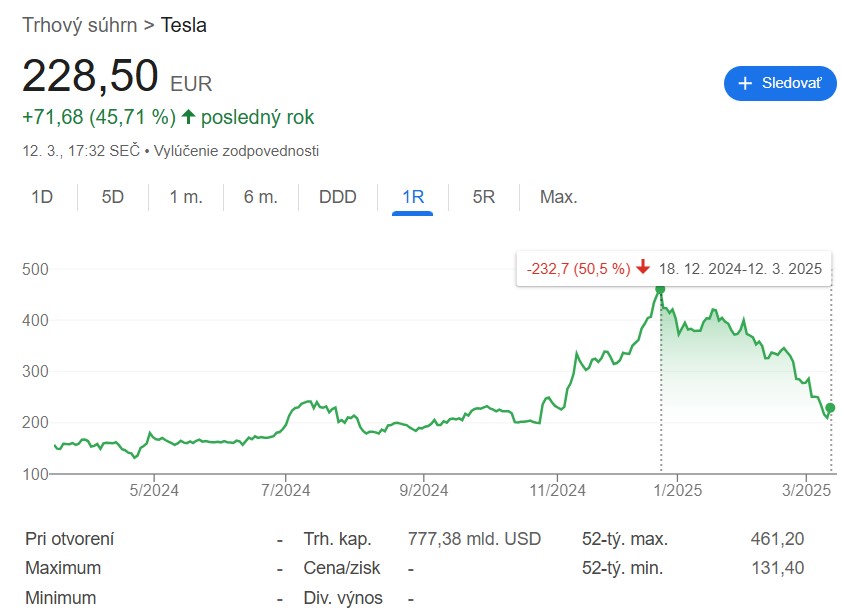Show the Max. full history tab
Viewport: 842px width, 614px height.
pos(558,197)
